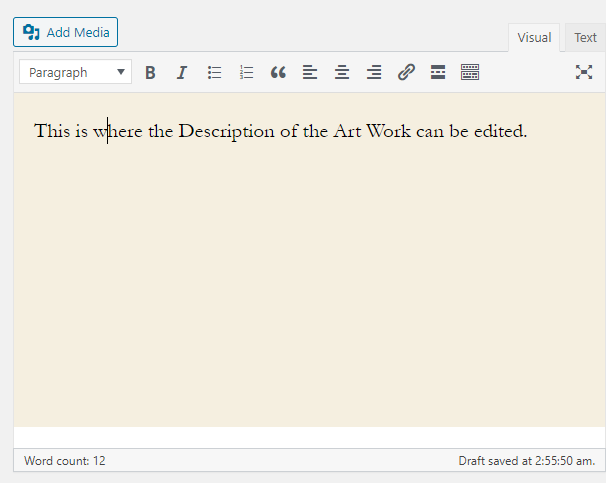
Task: Open the Paragraph format dropdown
Action: (76, 72)
